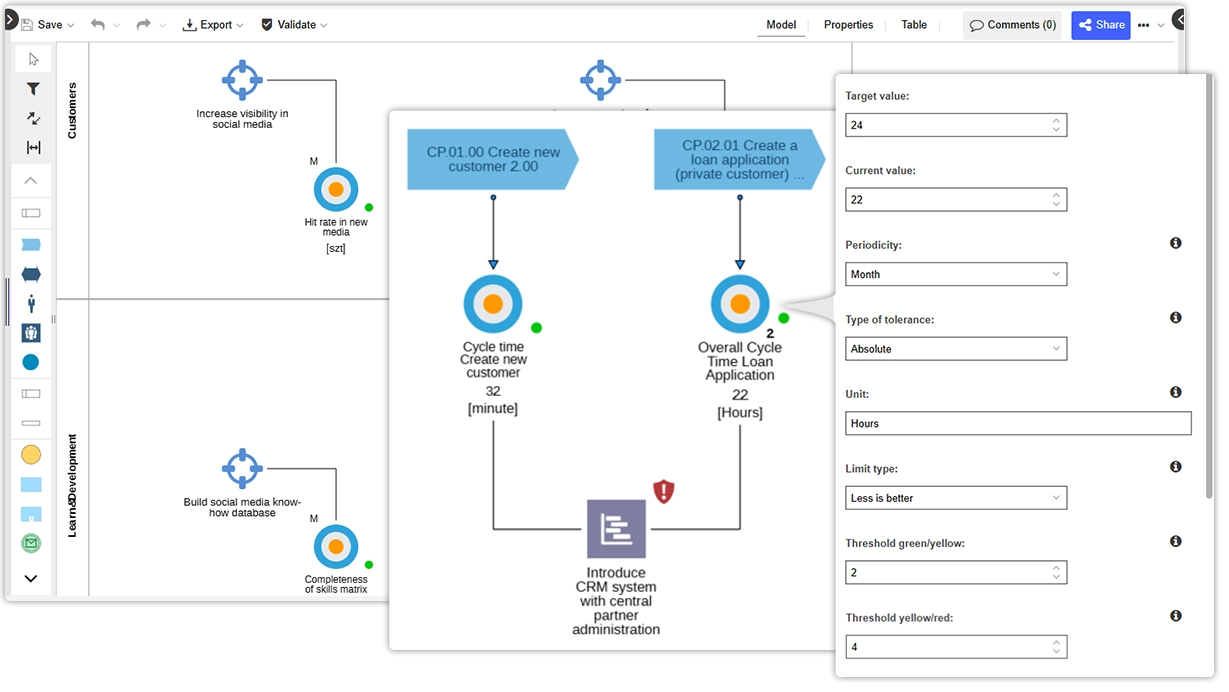Pick the dark blue hexagon shape
The height and width of the screenshot is (692, 1229).
point(31,275)
